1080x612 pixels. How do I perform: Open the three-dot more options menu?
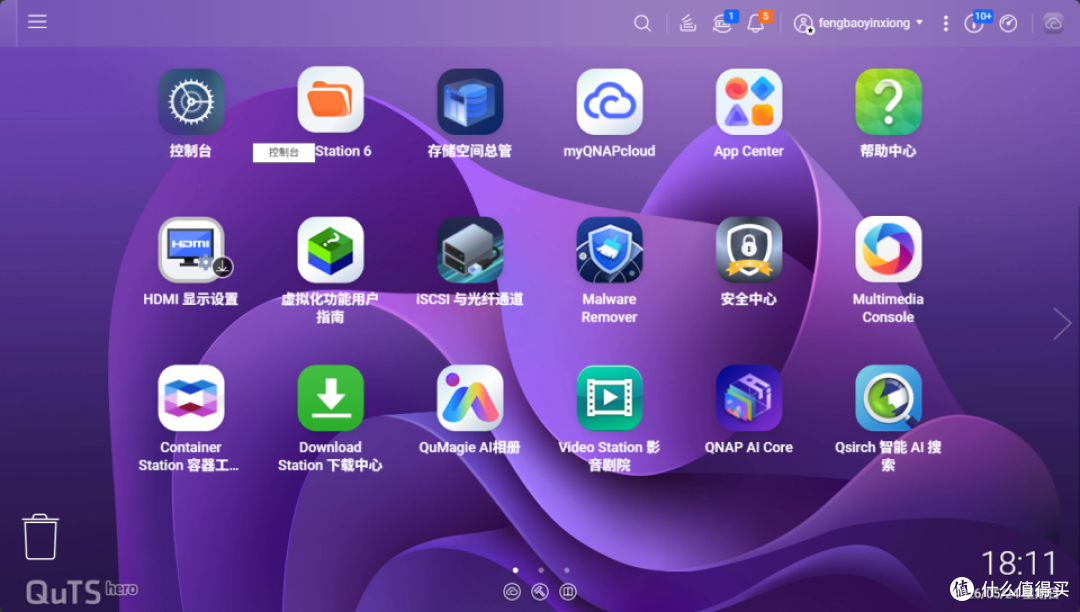coord(946,23)
